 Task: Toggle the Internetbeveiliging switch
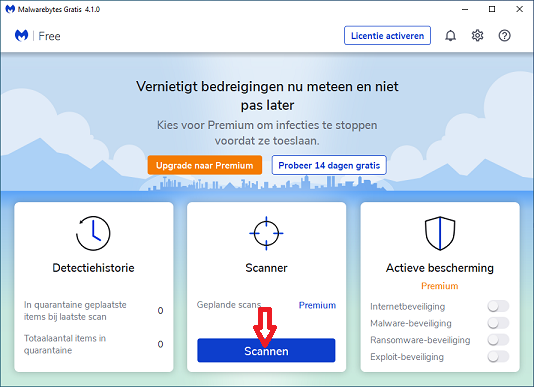coord(498,306)
